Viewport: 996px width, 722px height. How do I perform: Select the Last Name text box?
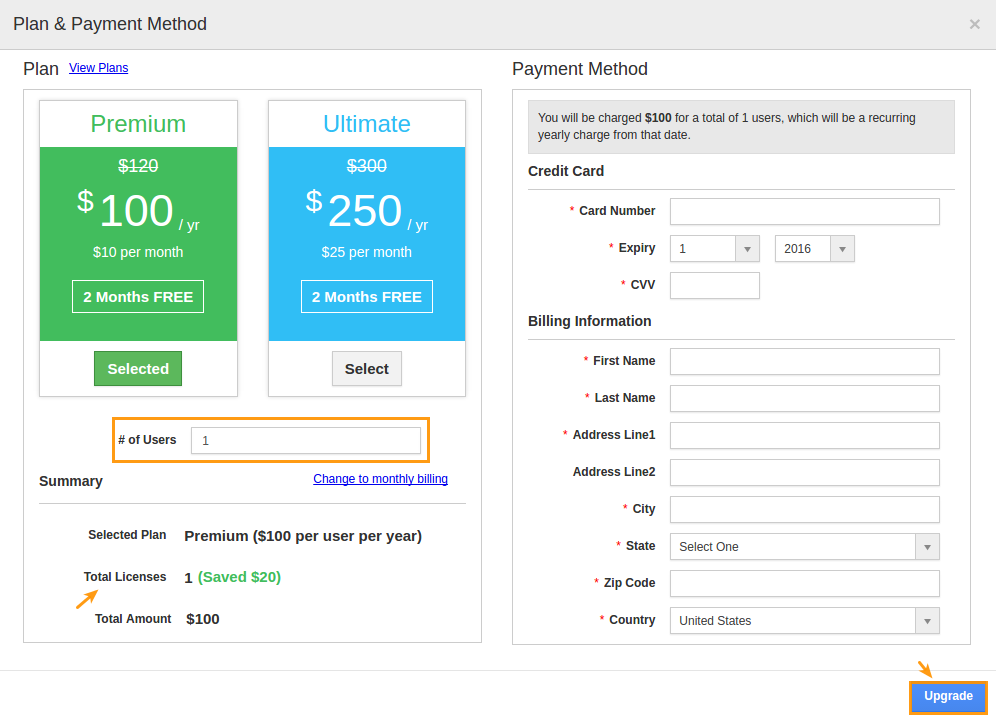pyautogui.click(x=804, y=398)
